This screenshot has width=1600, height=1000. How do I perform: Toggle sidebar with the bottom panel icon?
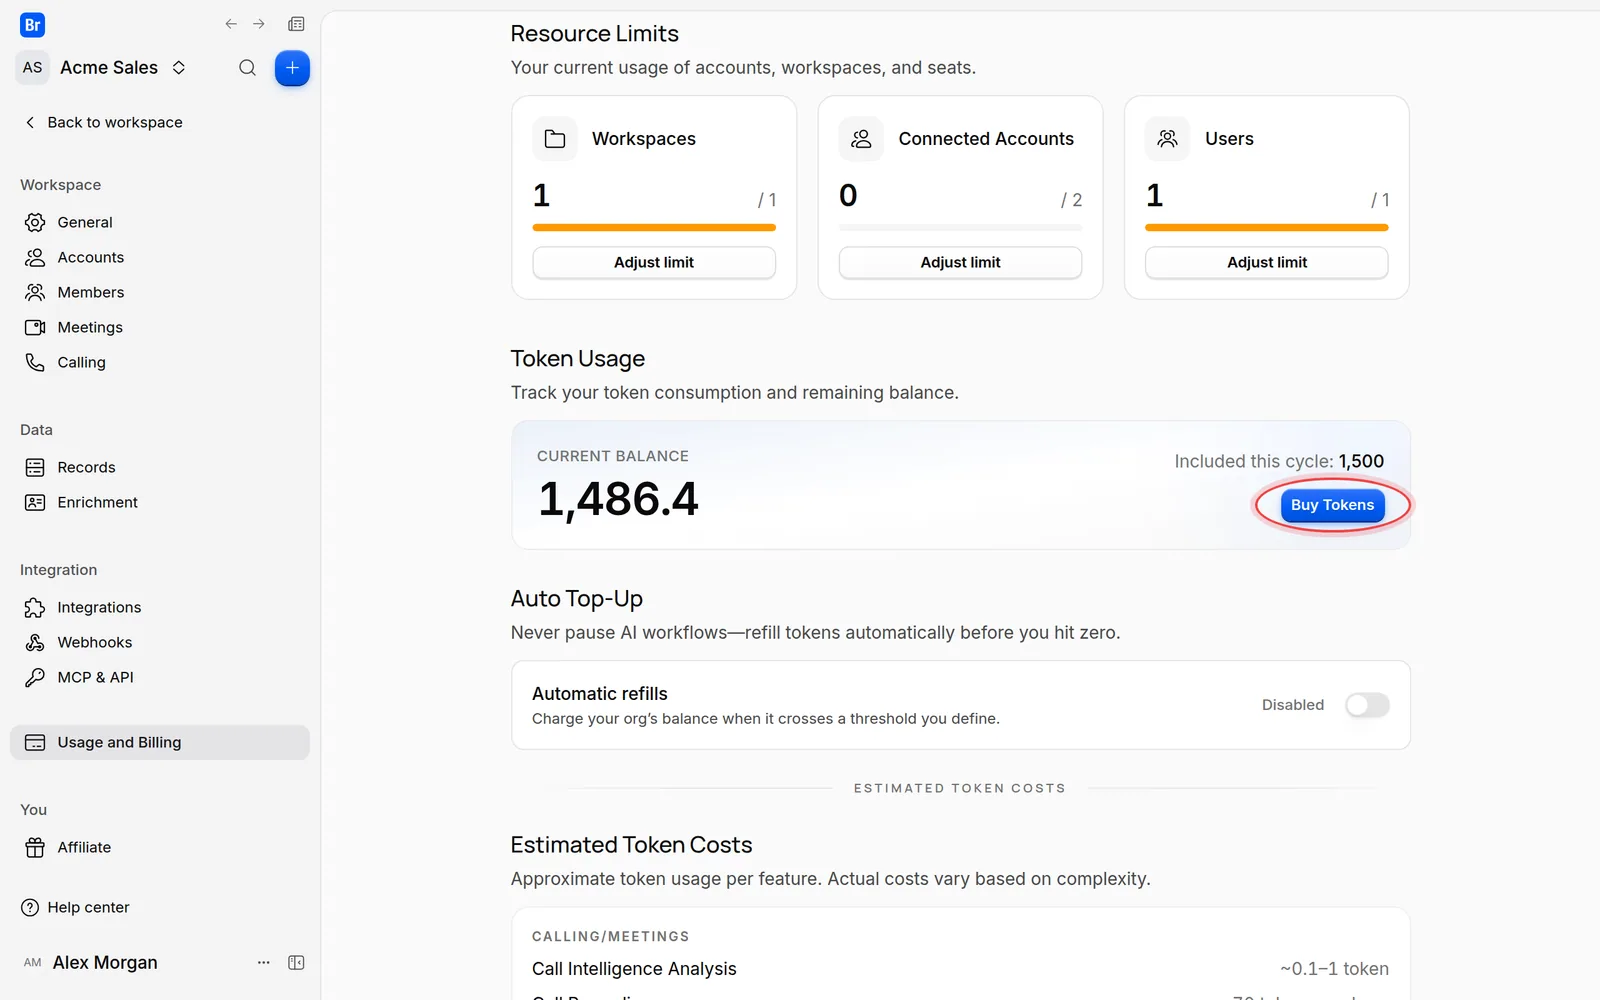pyautogui.click(x=296, y=962)
